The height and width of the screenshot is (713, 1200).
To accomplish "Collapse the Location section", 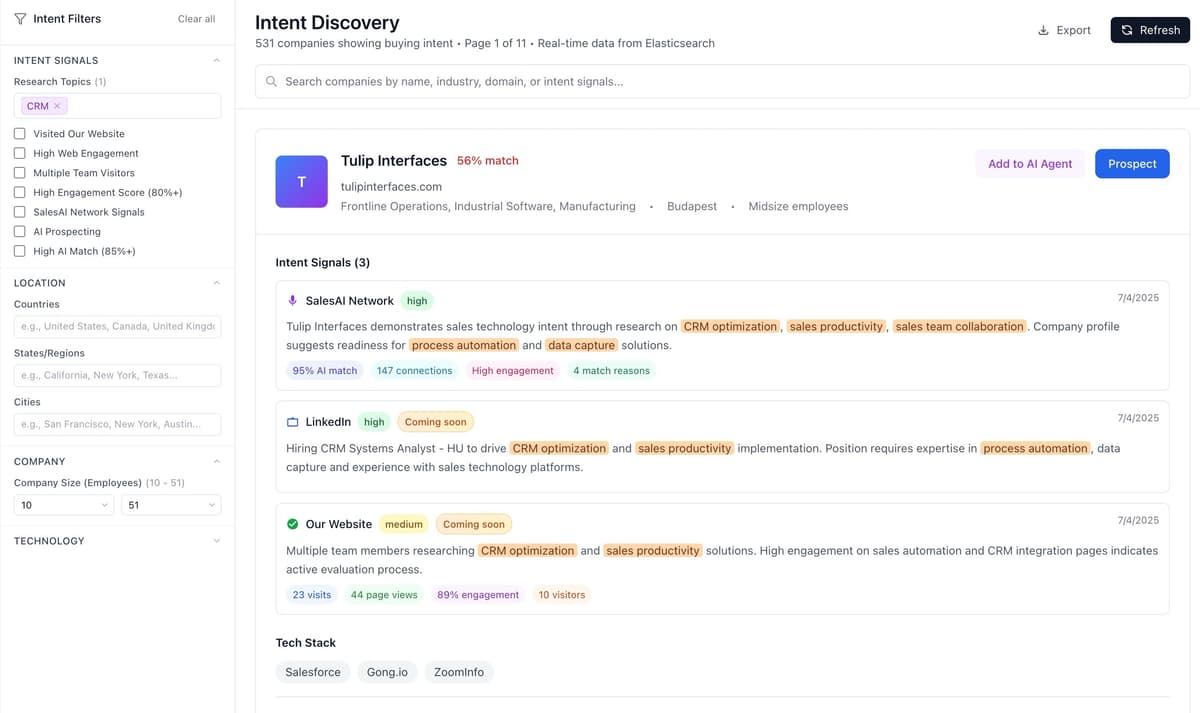I will tap(216, 282).
